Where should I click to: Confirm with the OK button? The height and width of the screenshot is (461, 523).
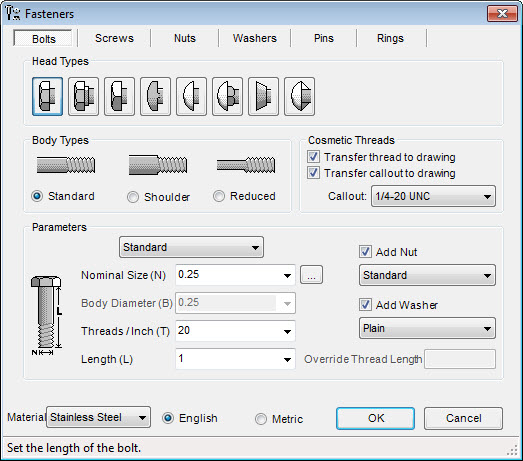coord(376,418)
